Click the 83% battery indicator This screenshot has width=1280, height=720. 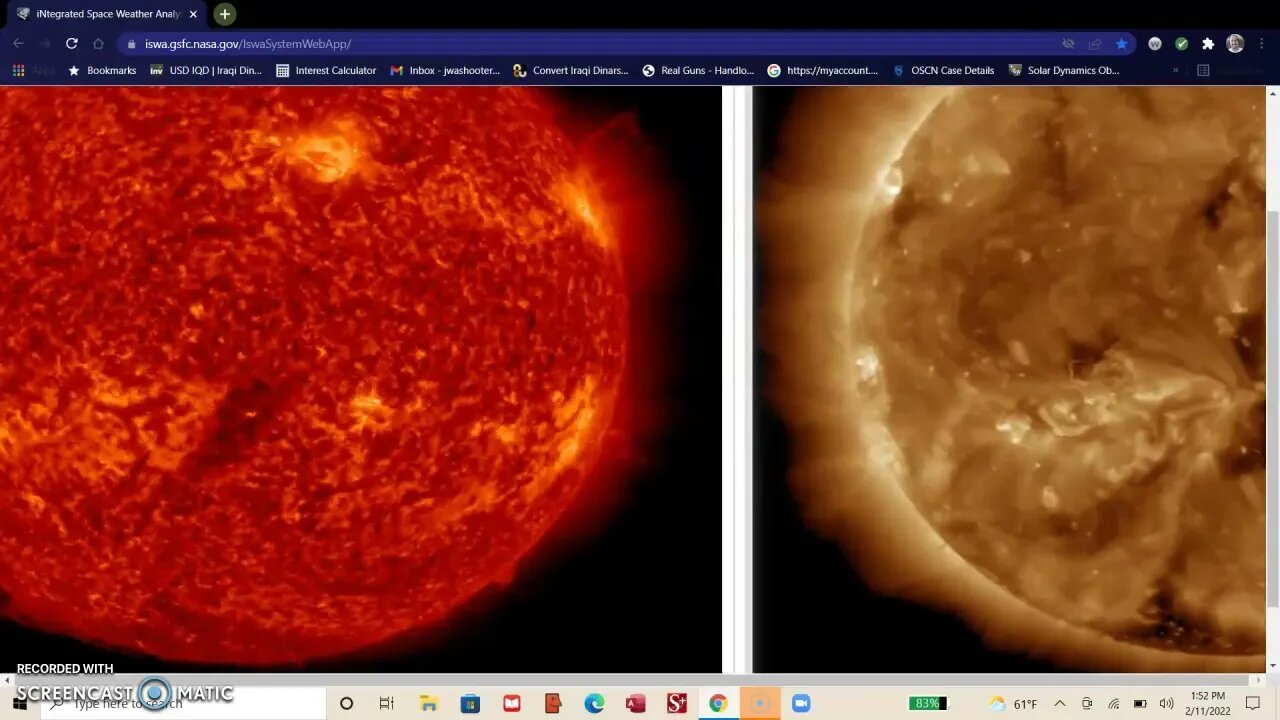coord(928,704)
